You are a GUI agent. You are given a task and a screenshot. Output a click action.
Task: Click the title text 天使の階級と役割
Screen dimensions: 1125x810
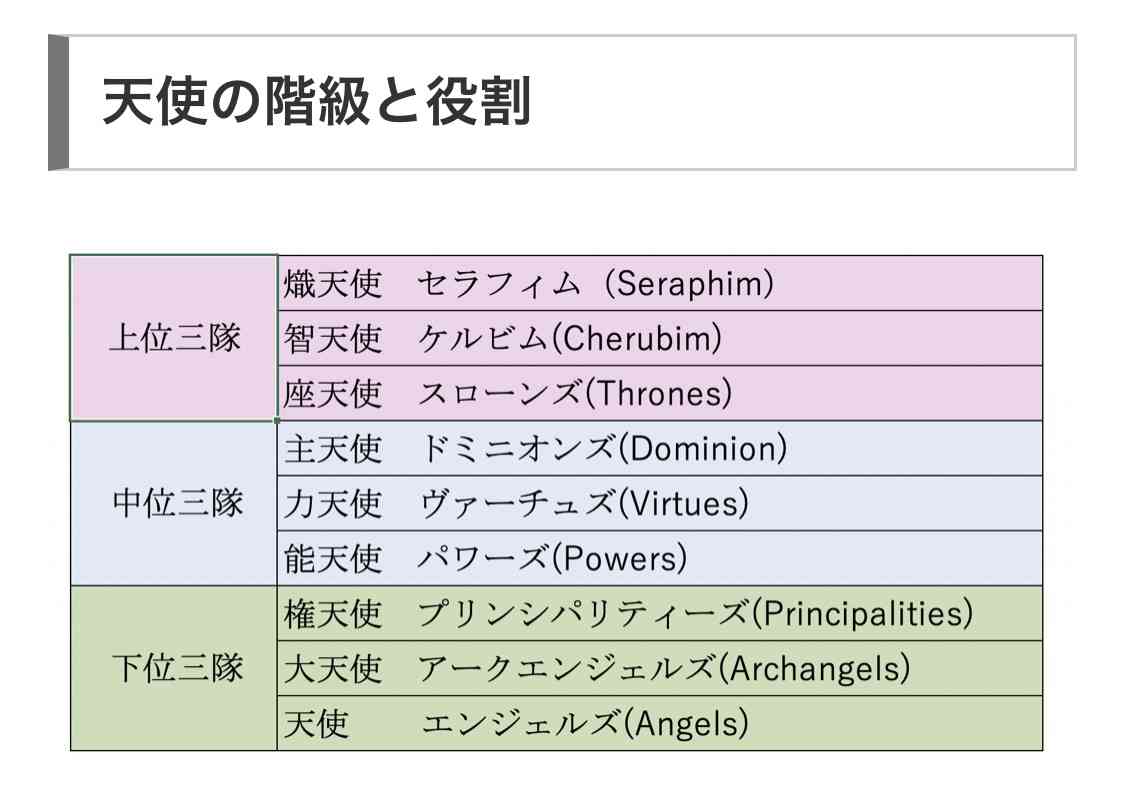pyautogui.click(x=316, y=101)
